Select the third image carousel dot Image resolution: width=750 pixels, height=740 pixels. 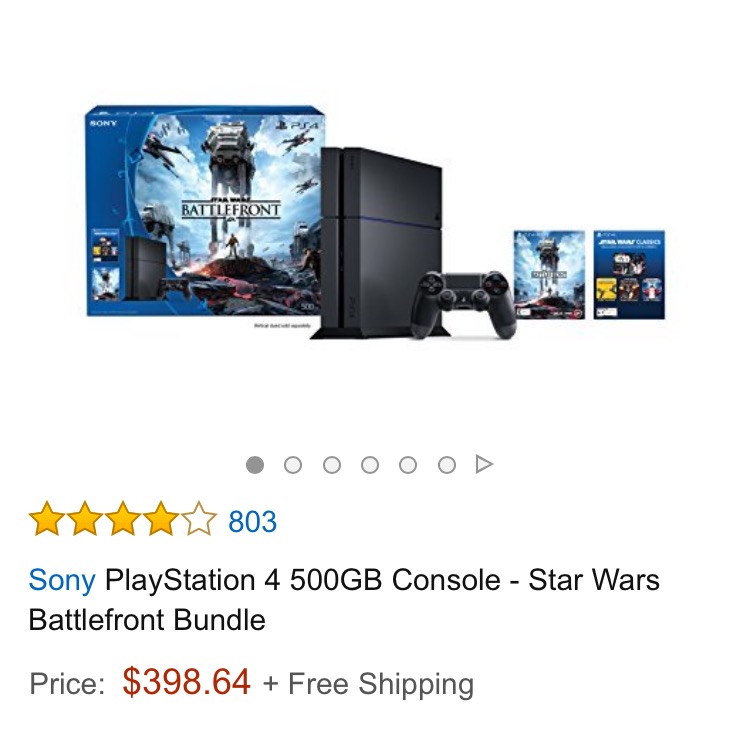pyautogui.click(x=331, y=464)
